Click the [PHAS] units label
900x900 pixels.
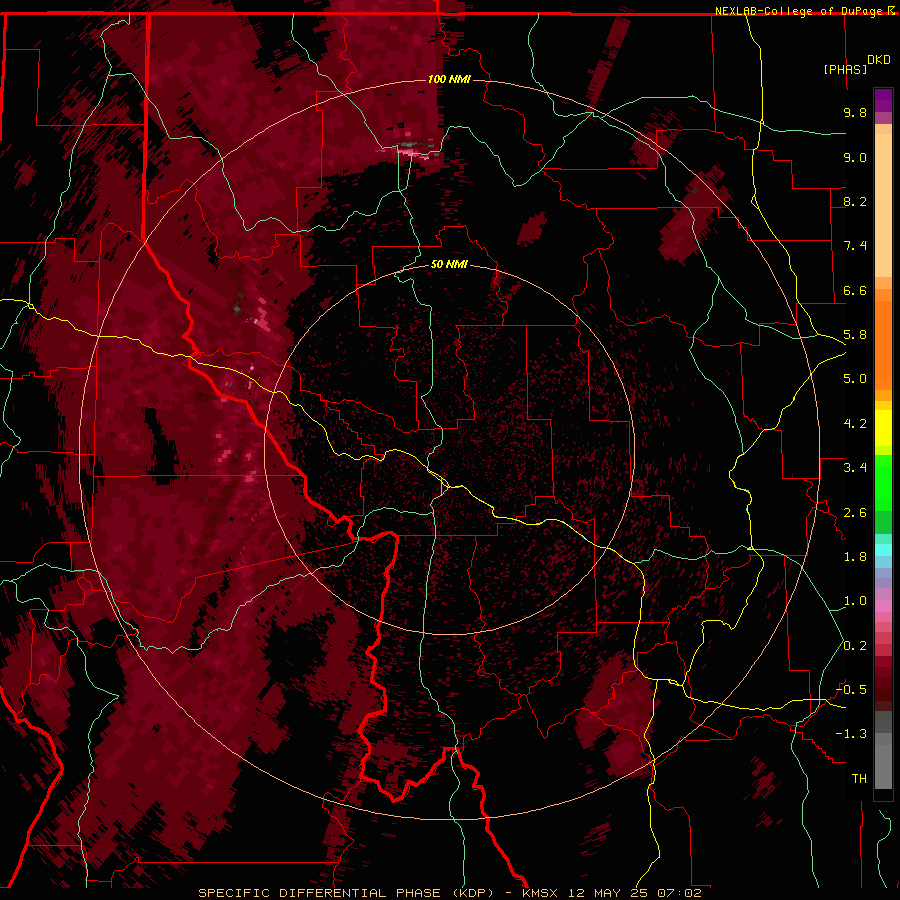(845, 69)
